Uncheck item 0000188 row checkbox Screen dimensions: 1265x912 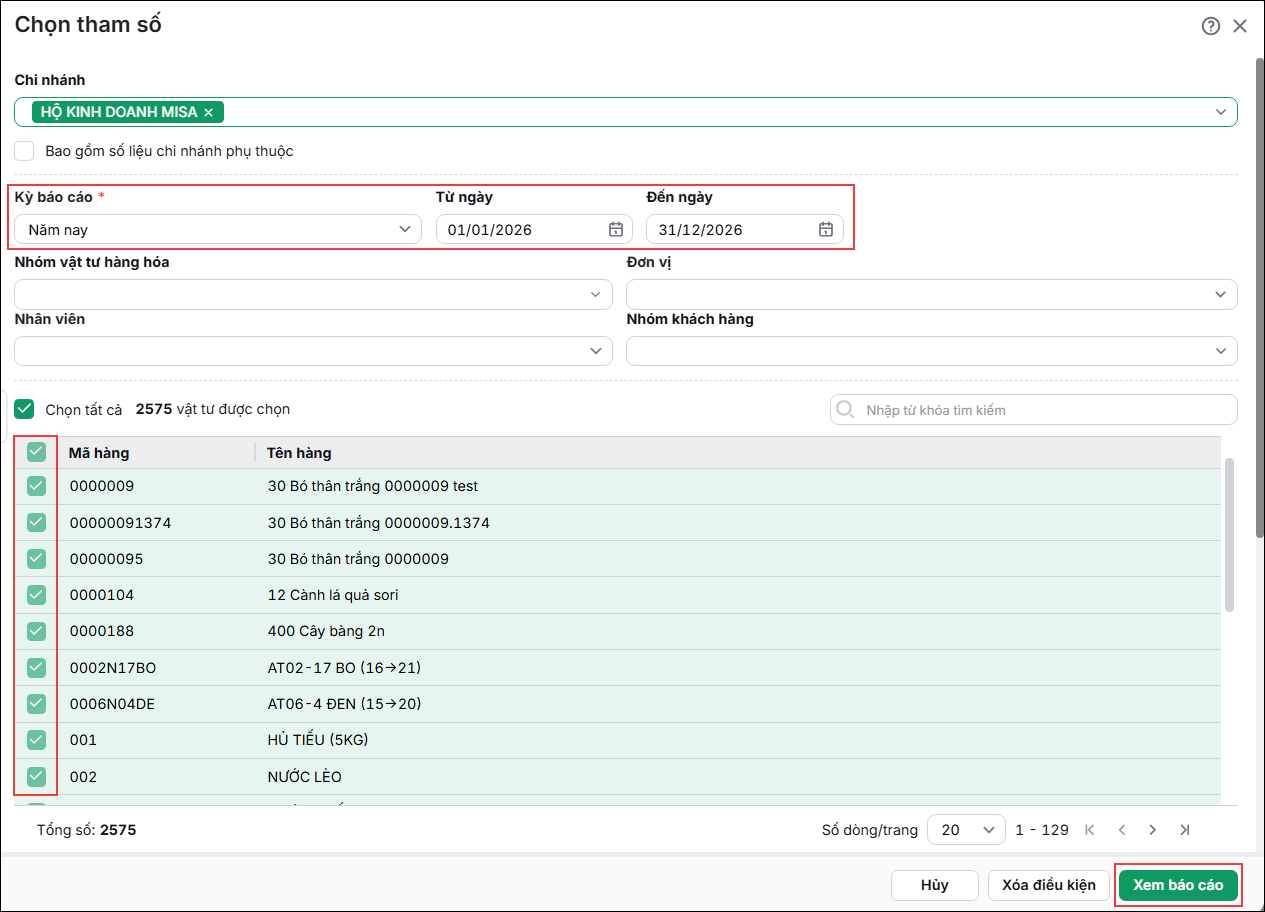point(36,631)
